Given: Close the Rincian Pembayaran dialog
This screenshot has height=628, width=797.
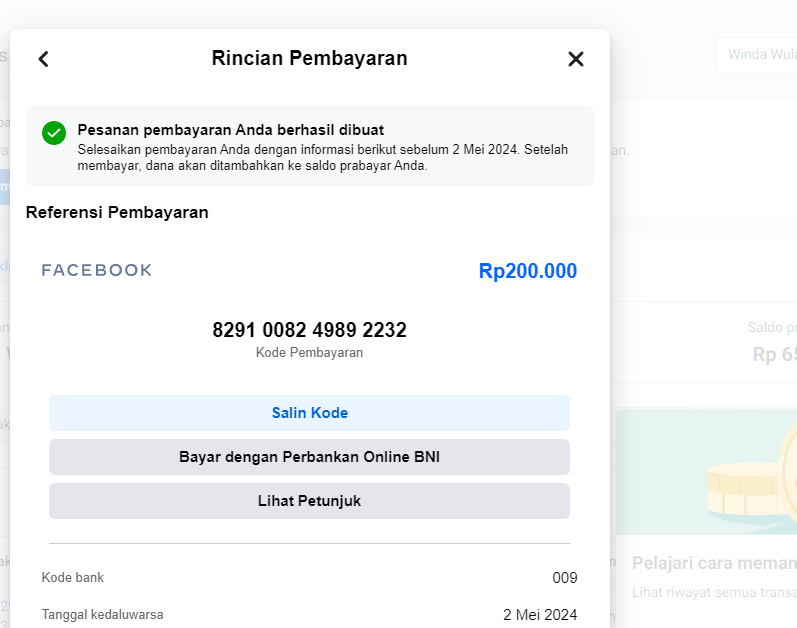Looking at the screenshot, I should tap(575, 59).
